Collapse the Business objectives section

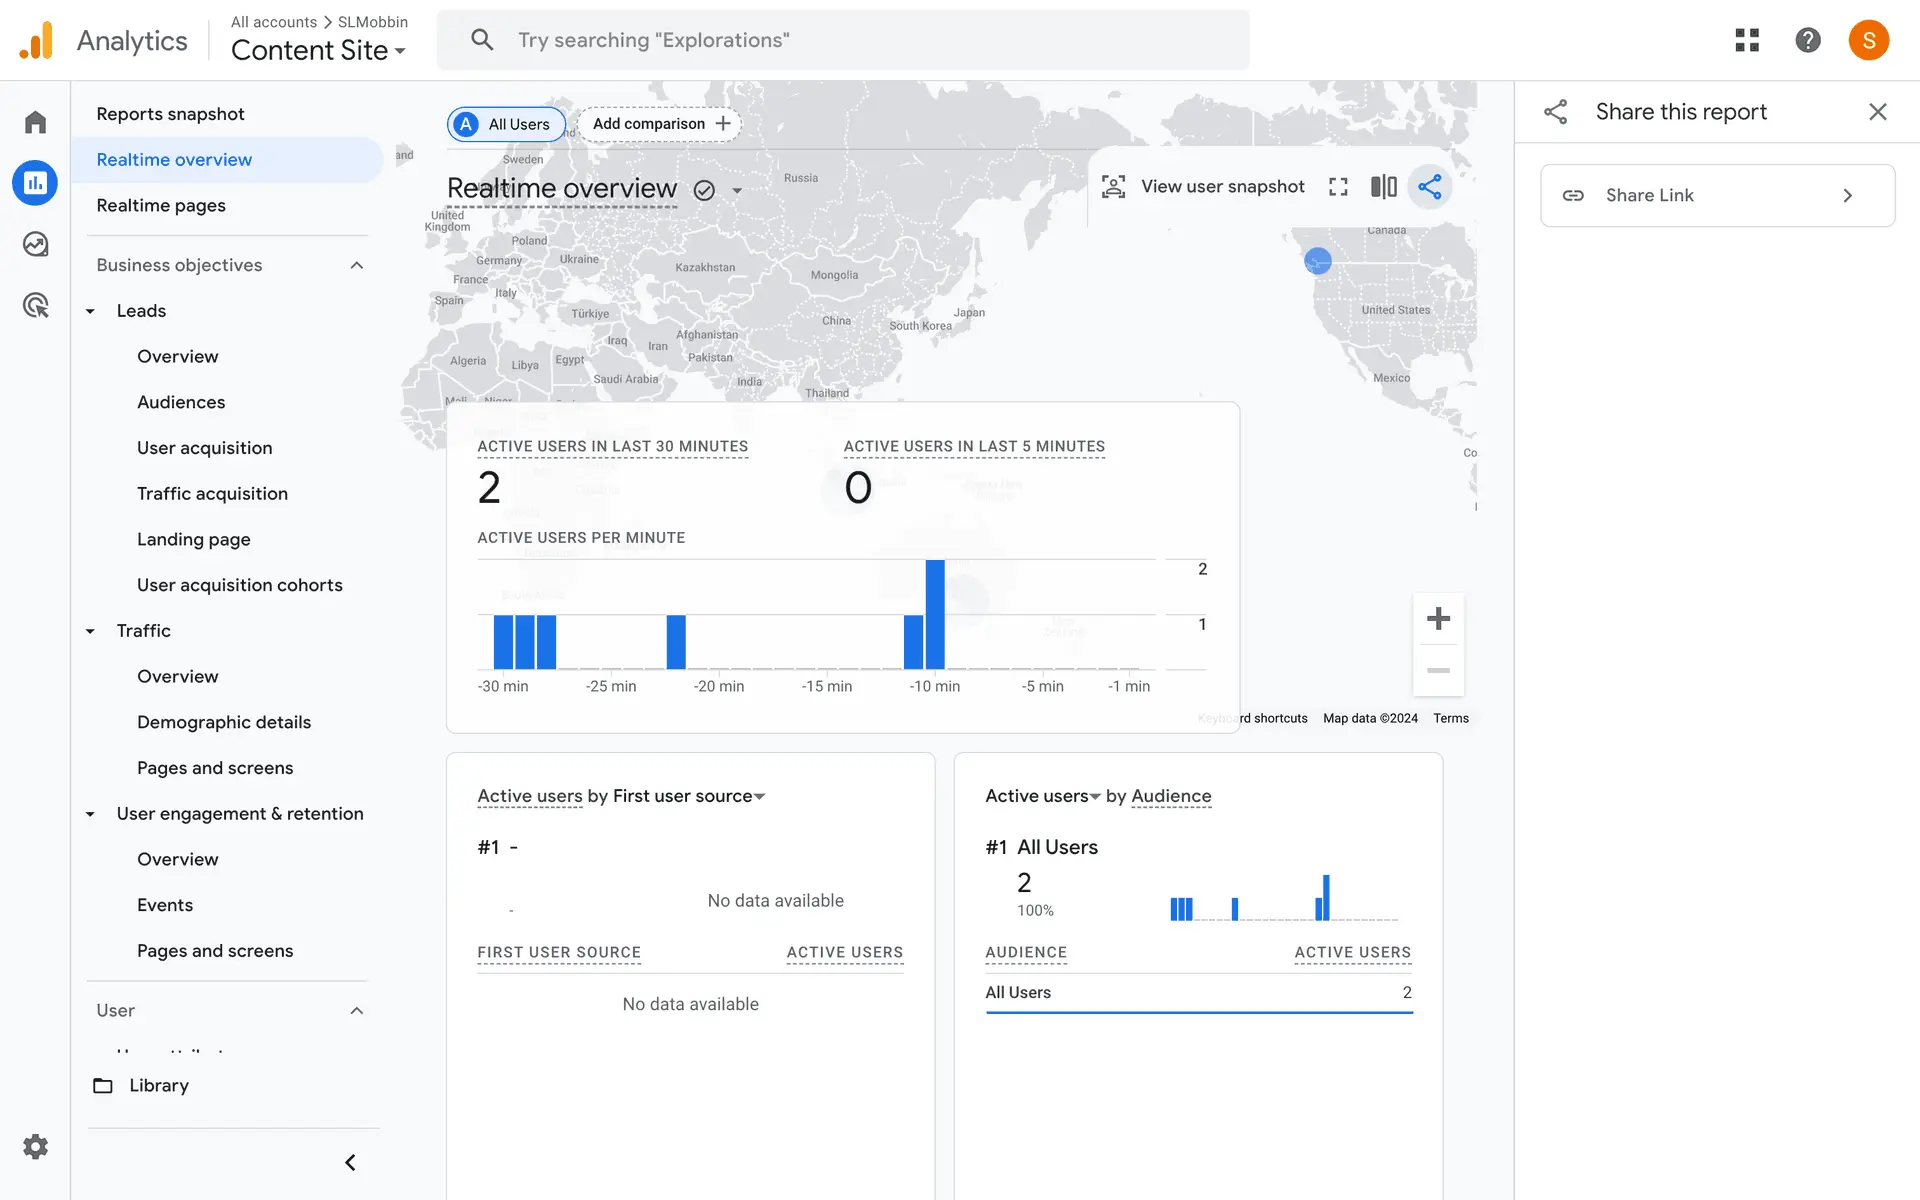pos(357,265)
